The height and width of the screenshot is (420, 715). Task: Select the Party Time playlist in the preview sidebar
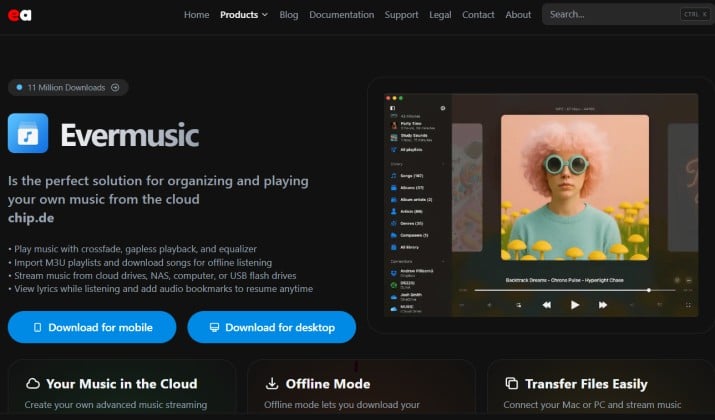413,125
